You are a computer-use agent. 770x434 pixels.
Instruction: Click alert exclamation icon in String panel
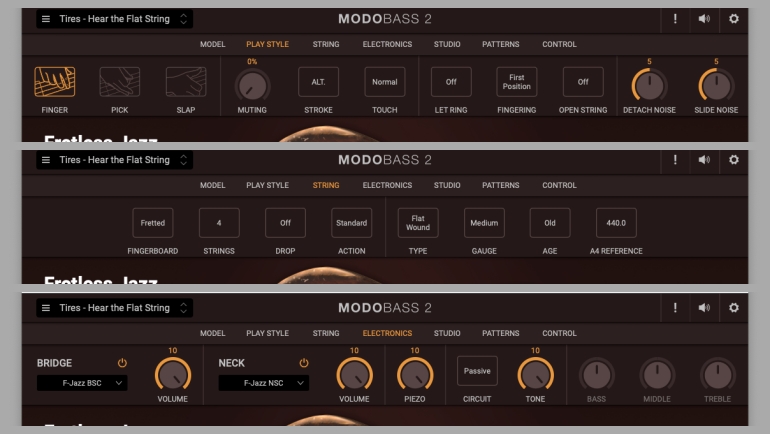pyautogui.click(x=675, y=160)
